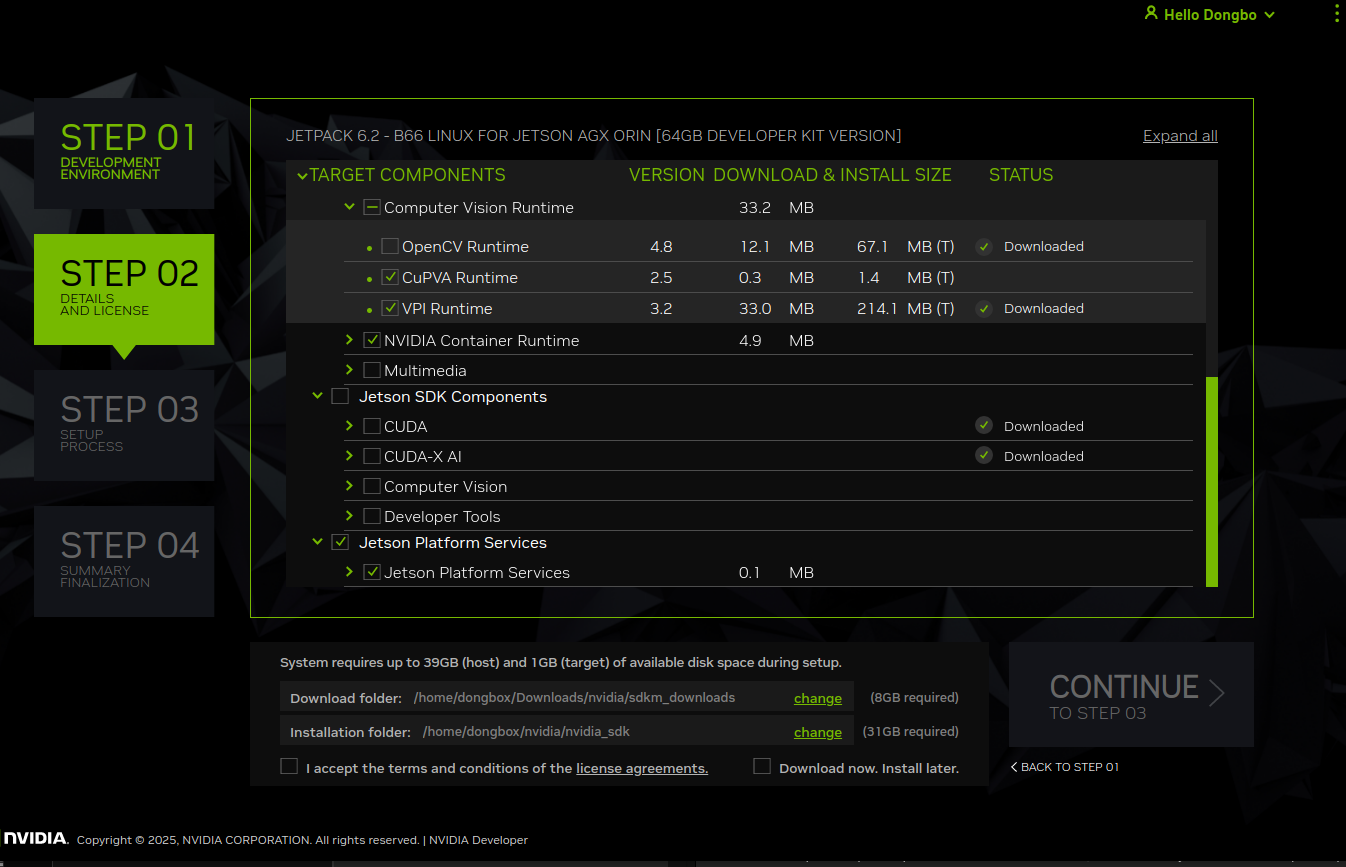Collapse the Computer Vision Runtime group
Screen dimensions: 1346x867
(x=349, y=207)
